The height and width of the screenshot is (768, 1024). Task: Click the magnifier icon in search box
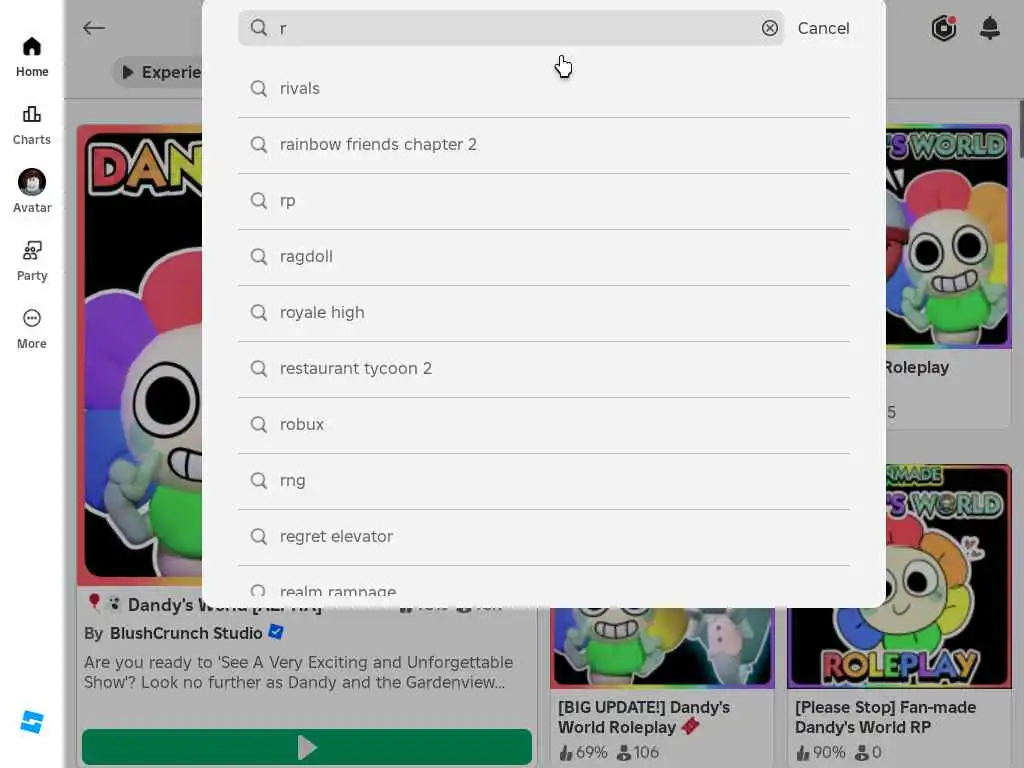(259, 28)
